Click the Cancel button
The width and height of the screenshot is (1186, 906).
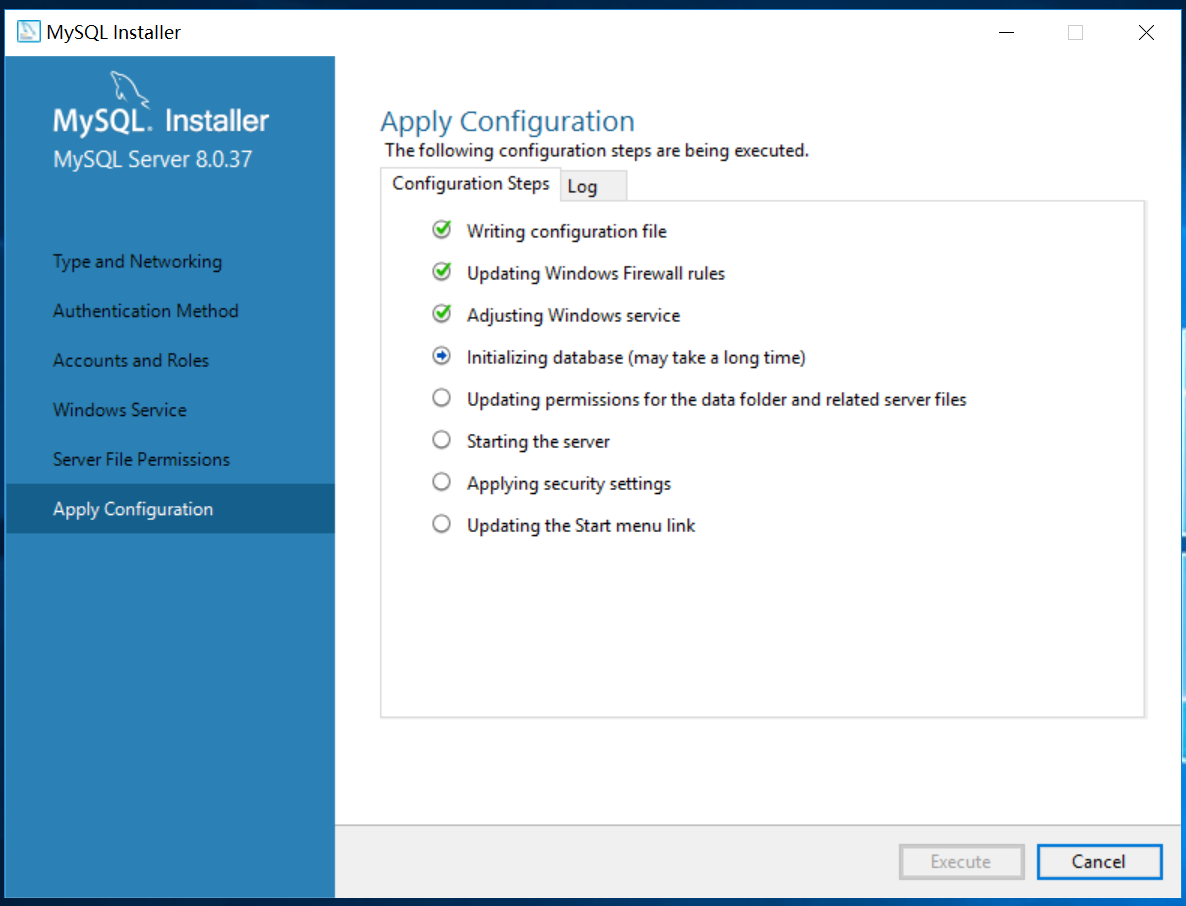click(x=1099, y=861)
